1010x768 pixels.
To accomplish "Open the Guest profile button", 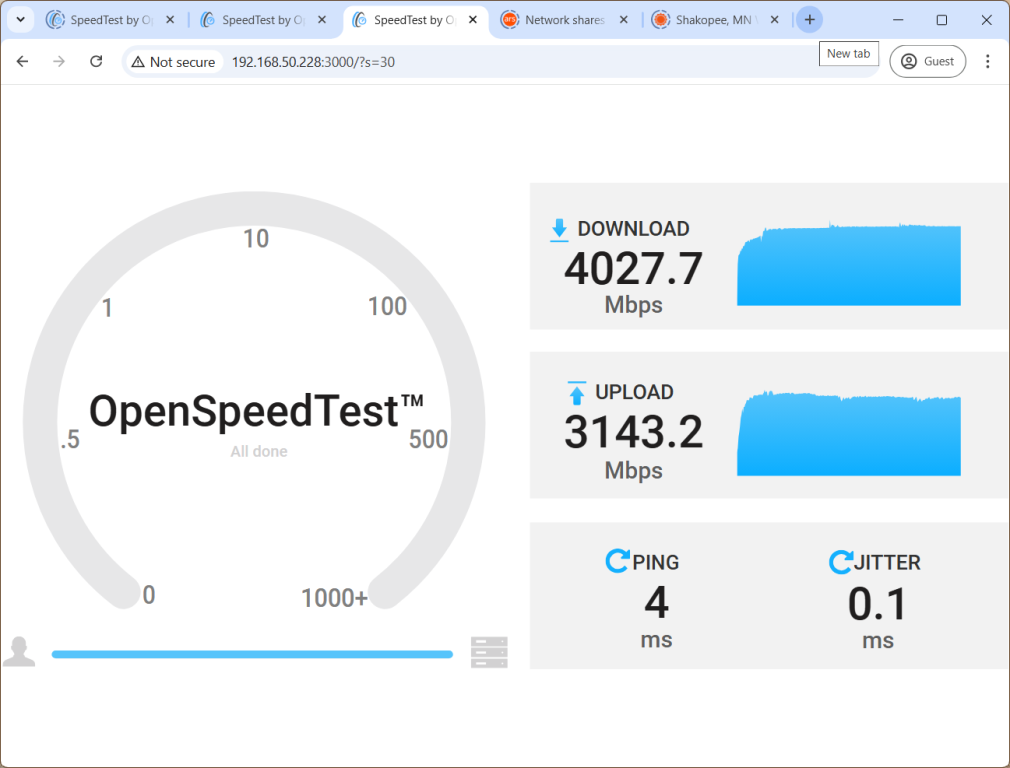I will click(927, 61).
